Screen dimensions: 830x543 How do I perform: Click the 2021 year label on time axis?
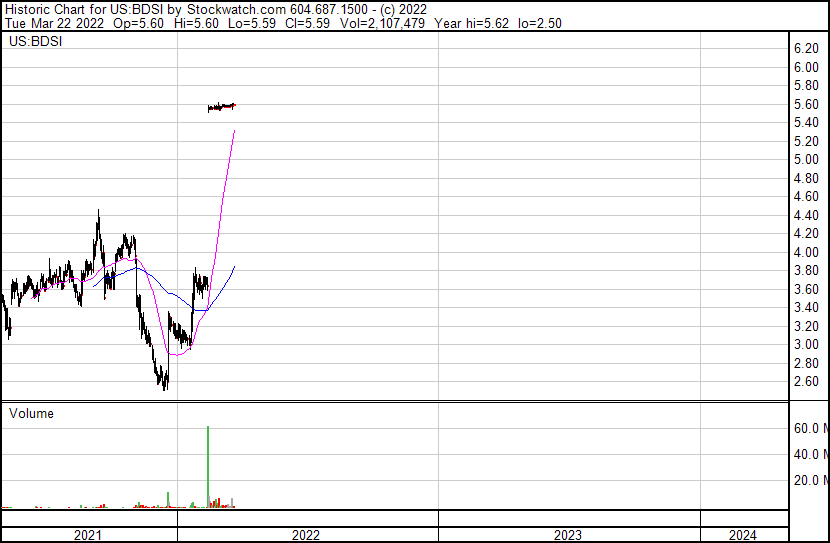[88, 535]
